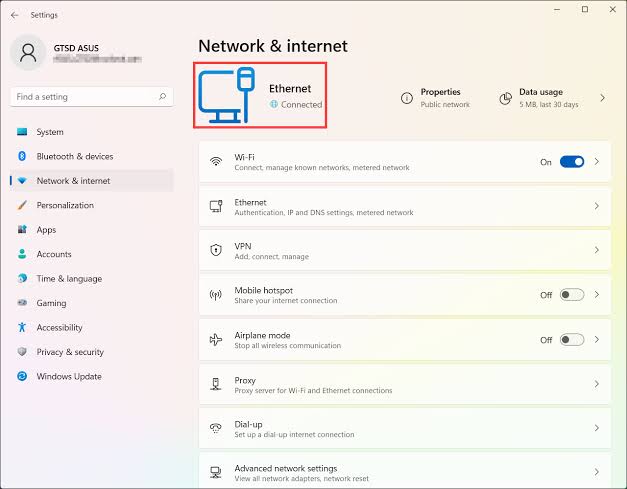Click the VPN shield icon
This screenshot has height=489, width=627.
pyautogui.click(x=215, y=250)
